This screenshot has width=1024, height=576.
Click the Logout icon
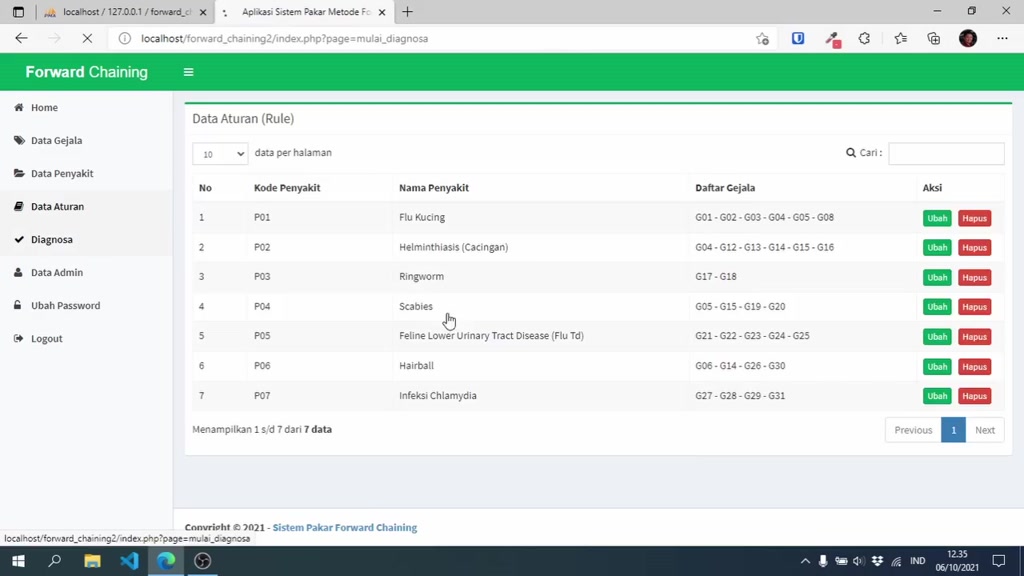click(18, 338)
